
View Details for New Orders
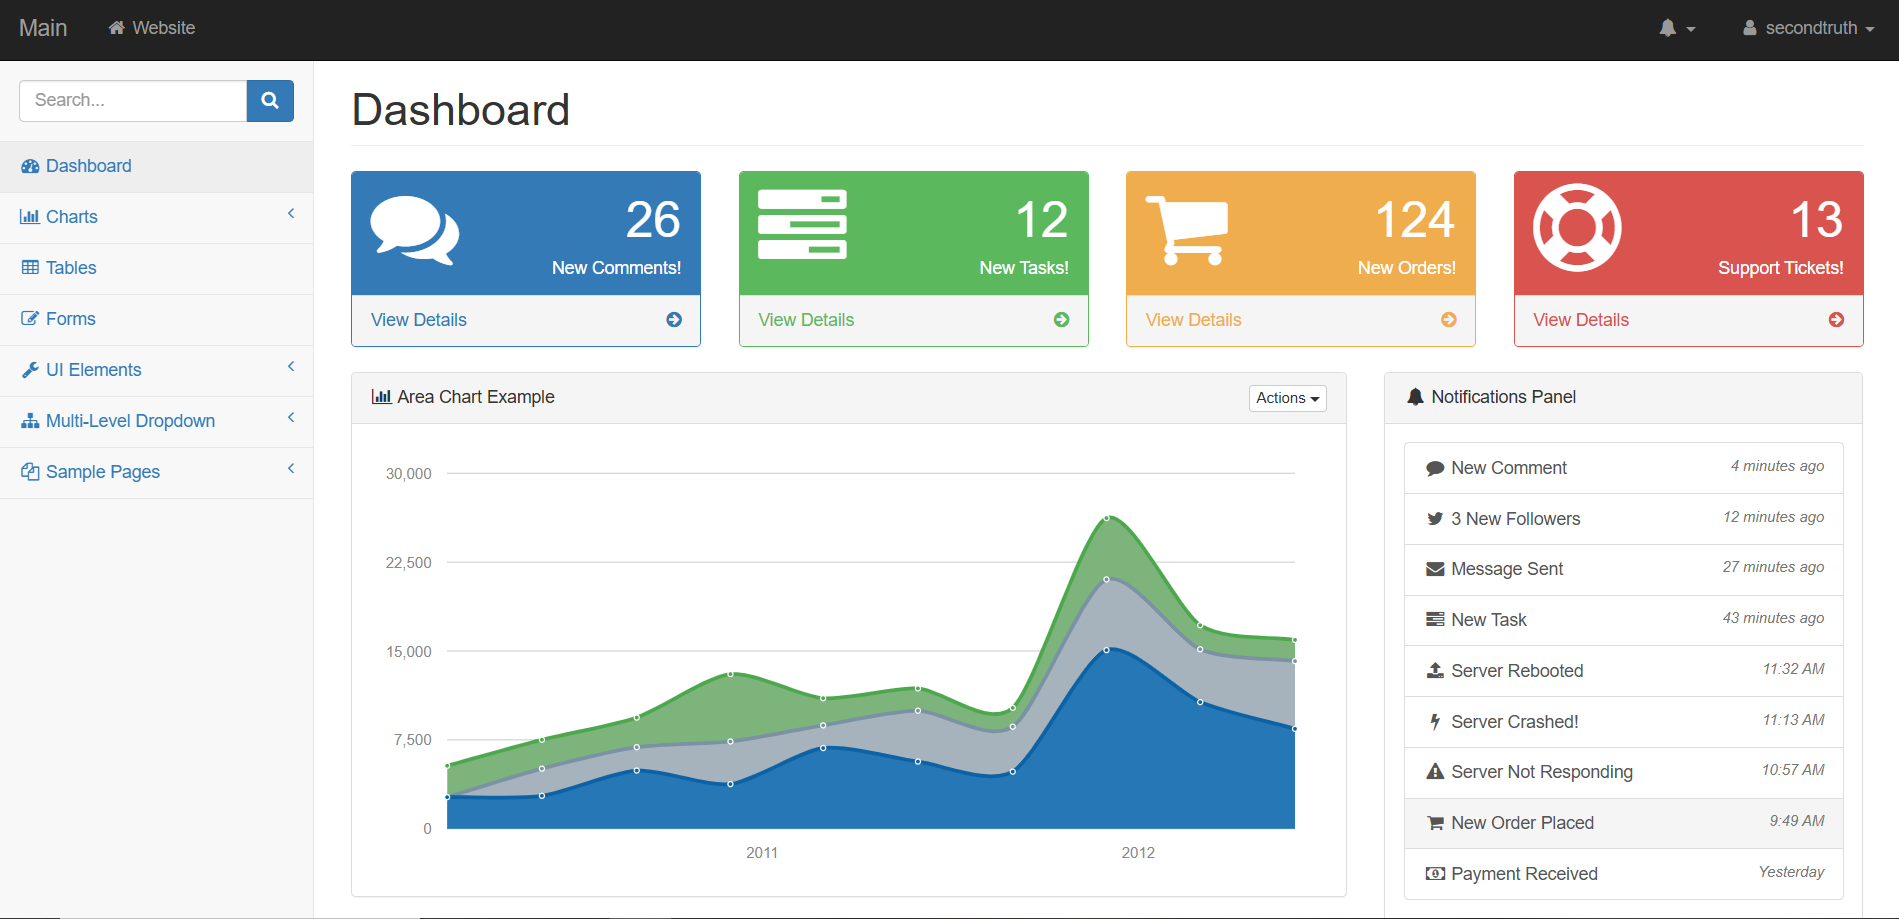[x=1301, y=320]
